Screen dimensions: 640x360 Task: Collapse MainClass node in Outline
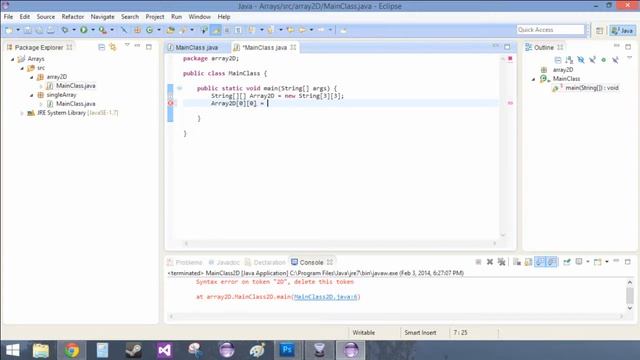533,79
